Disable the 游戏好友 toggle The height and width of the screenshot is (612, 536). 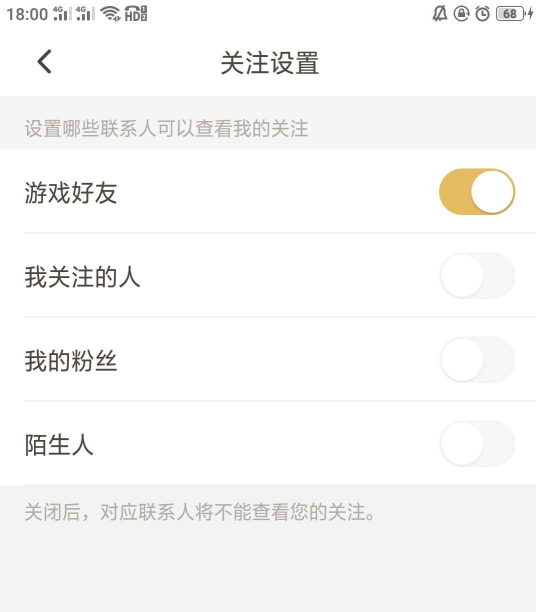[x=477, y=192]
